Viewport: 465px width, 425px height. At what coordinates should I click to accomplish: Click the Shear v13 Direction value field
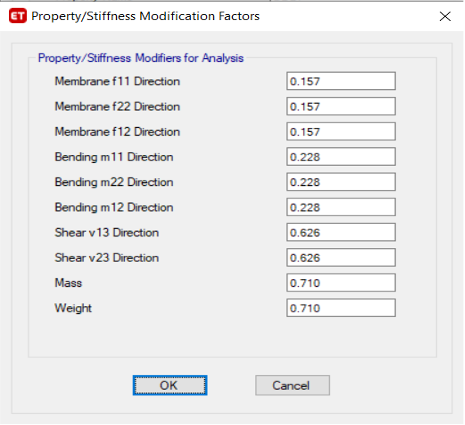point(341,232)
